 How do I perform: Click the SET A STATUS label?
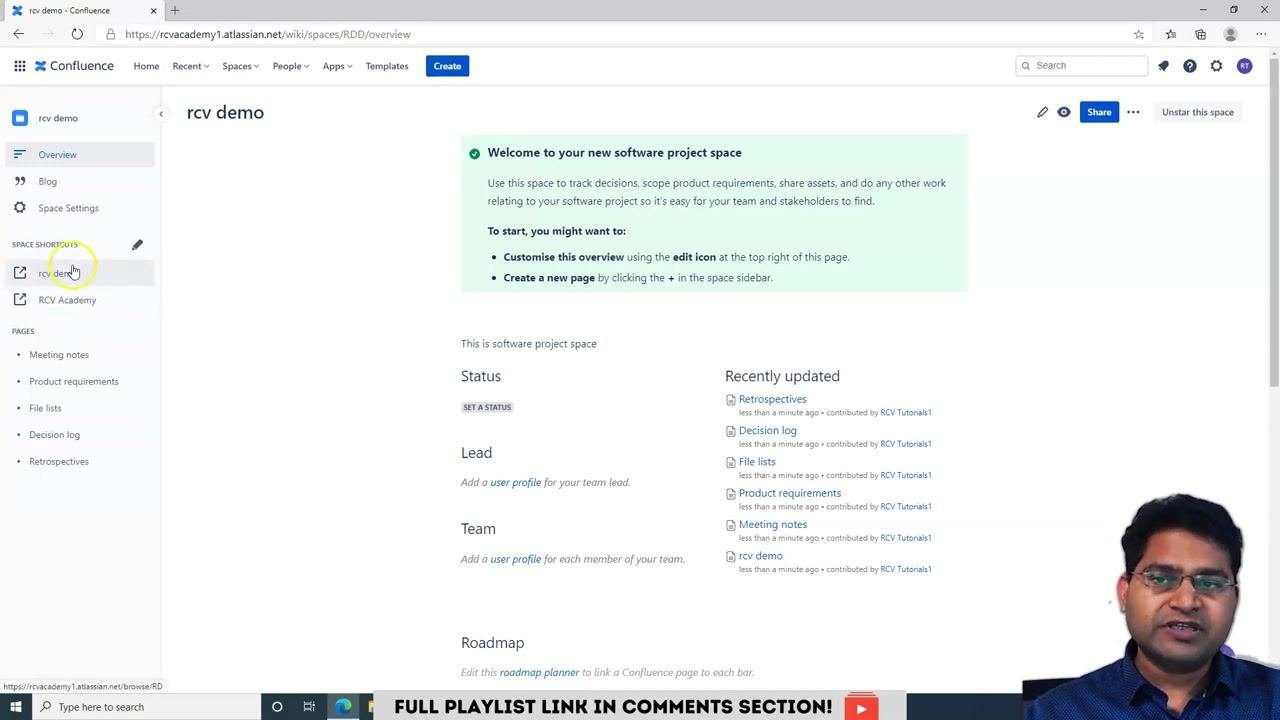click(x=487, y=407)
